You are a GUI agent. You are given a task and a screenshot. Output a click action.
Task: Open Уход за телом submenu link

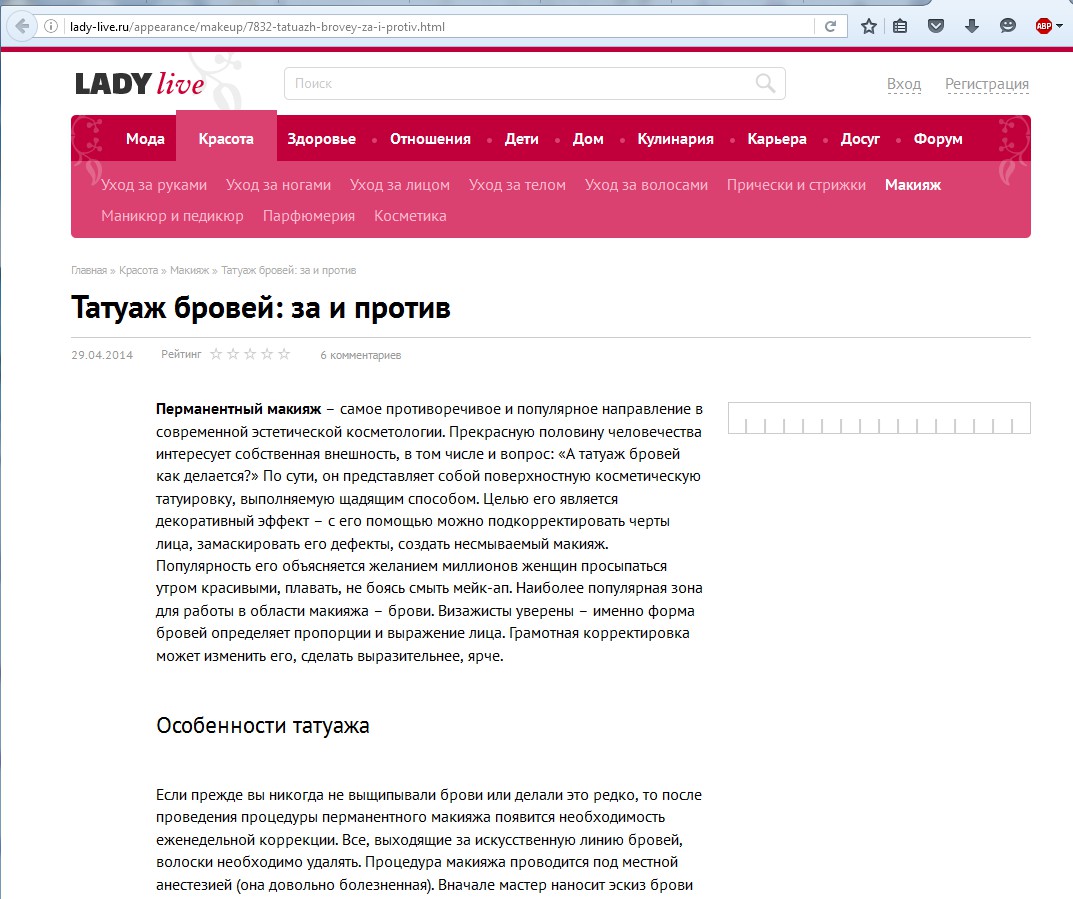click(x=517, y=185)
